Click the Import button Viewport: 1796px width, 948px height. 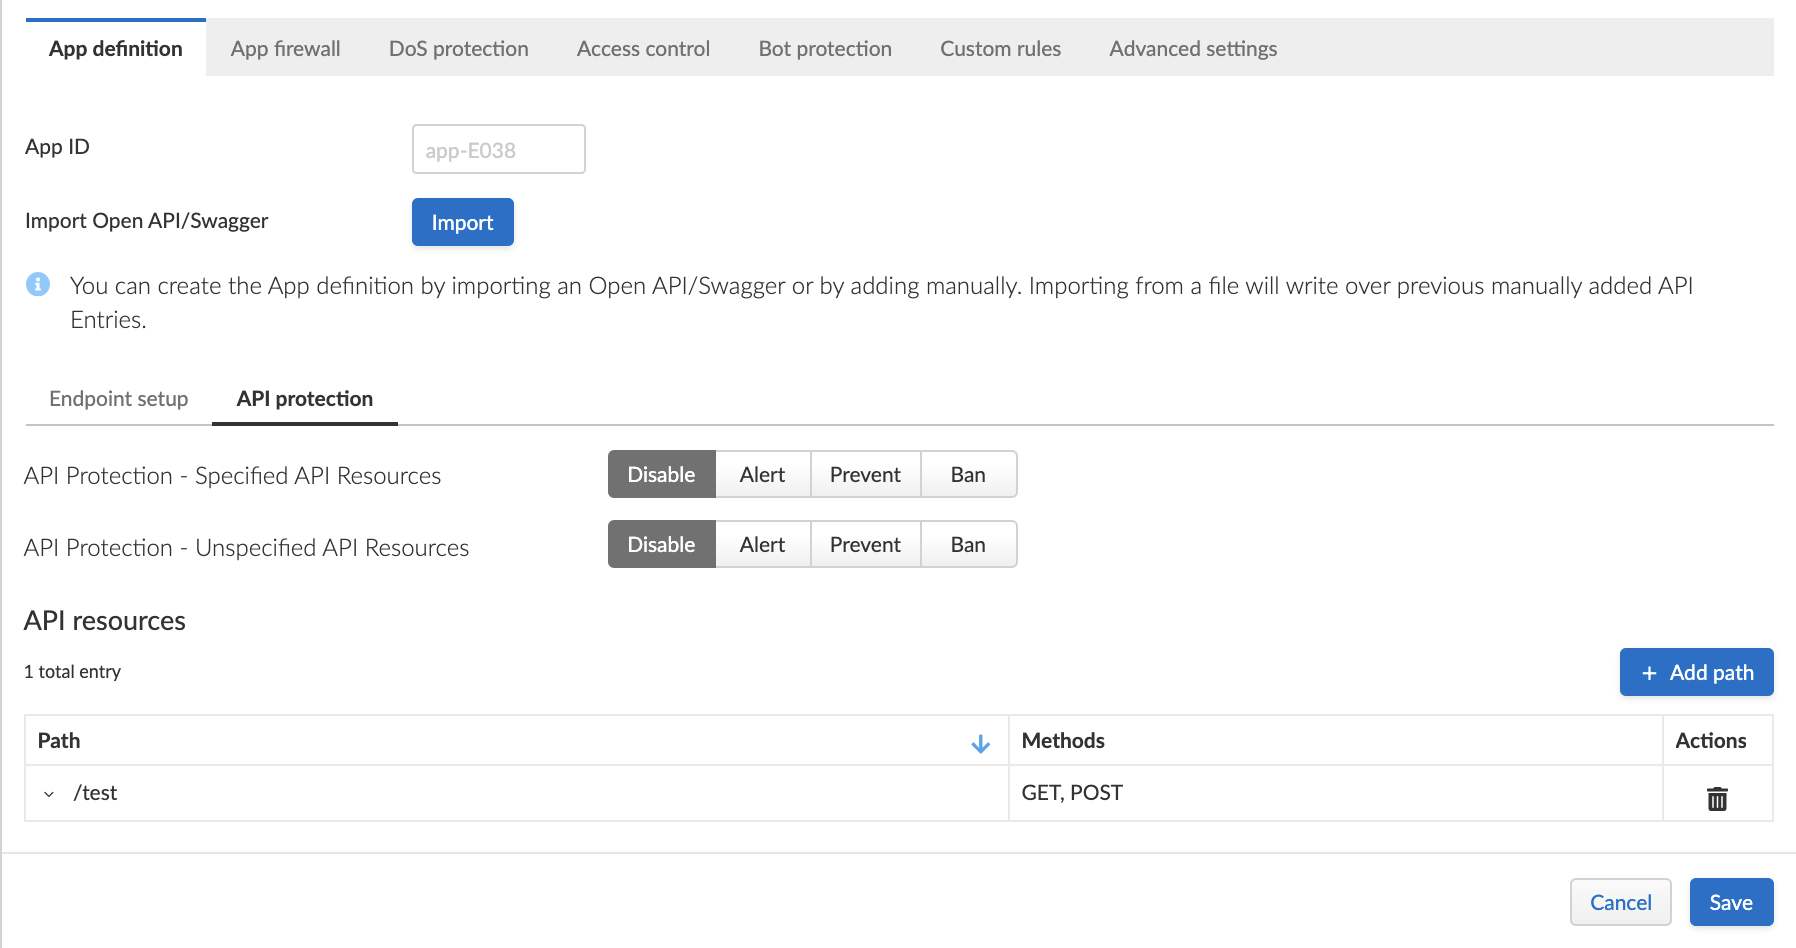(x=463, y=222)
